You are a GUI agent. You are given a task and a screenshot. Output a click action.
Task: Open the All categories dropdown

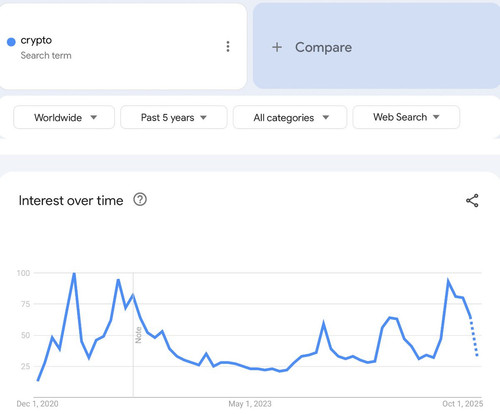pyautogui.click(x=290, y=117)
